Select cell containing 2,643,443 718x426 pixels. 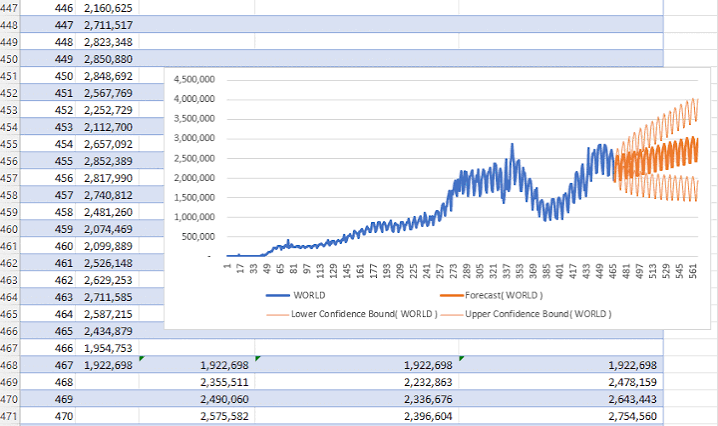tap(561, 399)
